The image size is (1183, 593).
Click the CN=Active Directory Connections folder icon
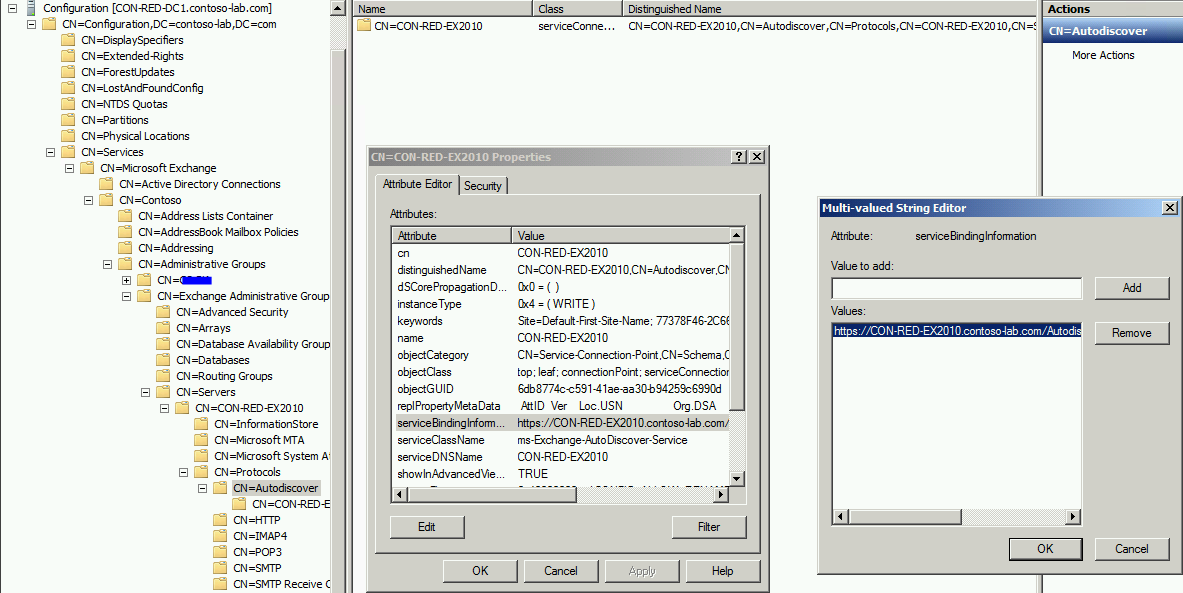point(106,184)
